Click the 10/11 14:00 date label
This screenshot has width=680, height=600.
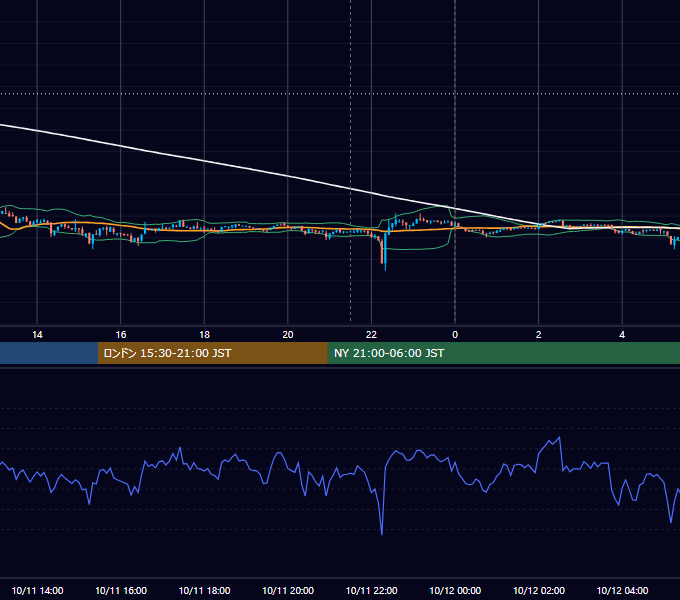(x=37, y=590)
